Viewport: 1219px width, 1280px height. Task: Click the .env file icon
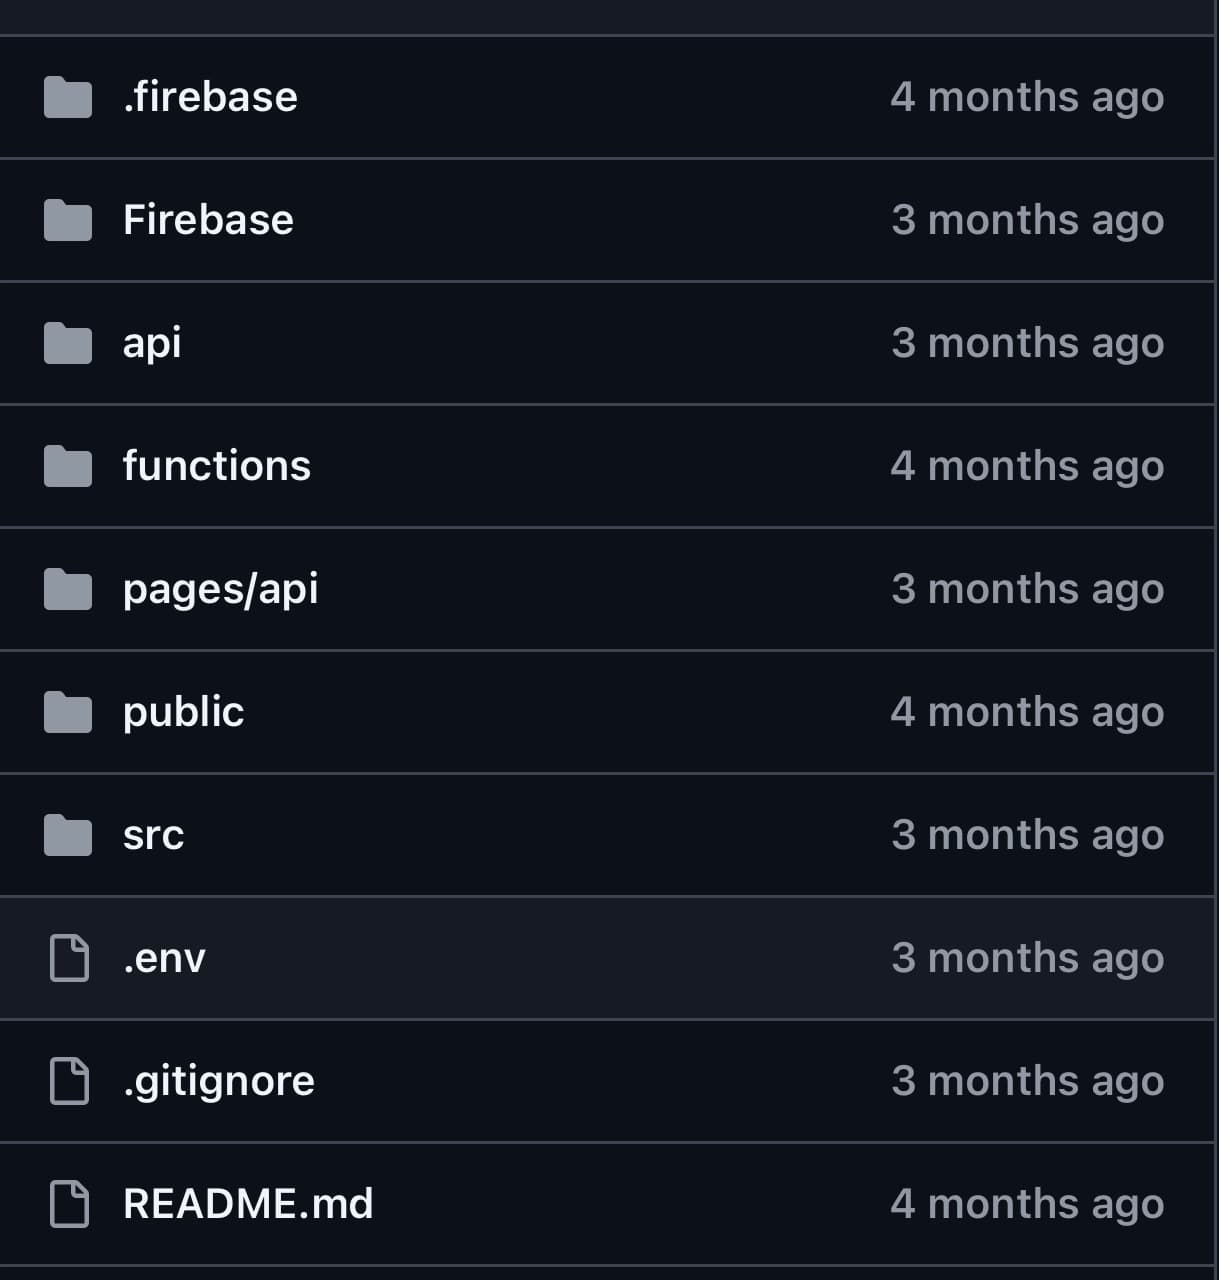[x=69, y=958]
